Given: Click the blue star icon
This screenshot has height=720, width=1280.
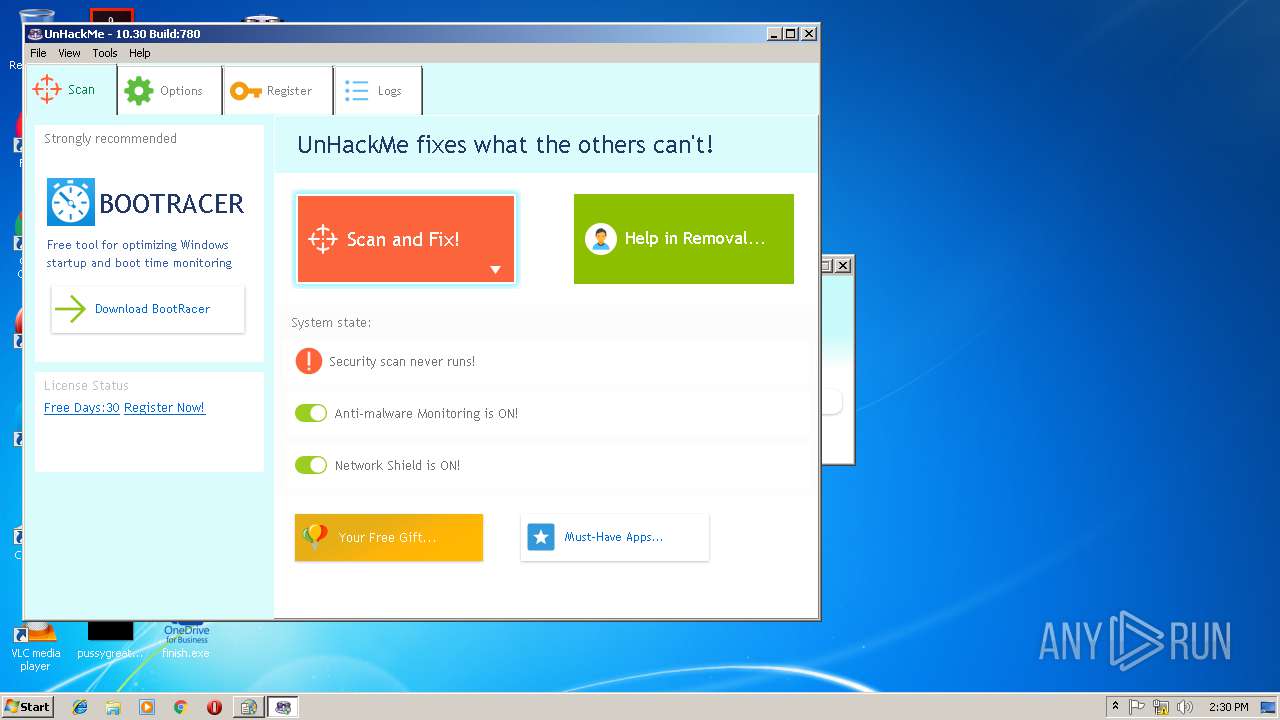Looking at the screenshot, I should [x=541, y=537].
